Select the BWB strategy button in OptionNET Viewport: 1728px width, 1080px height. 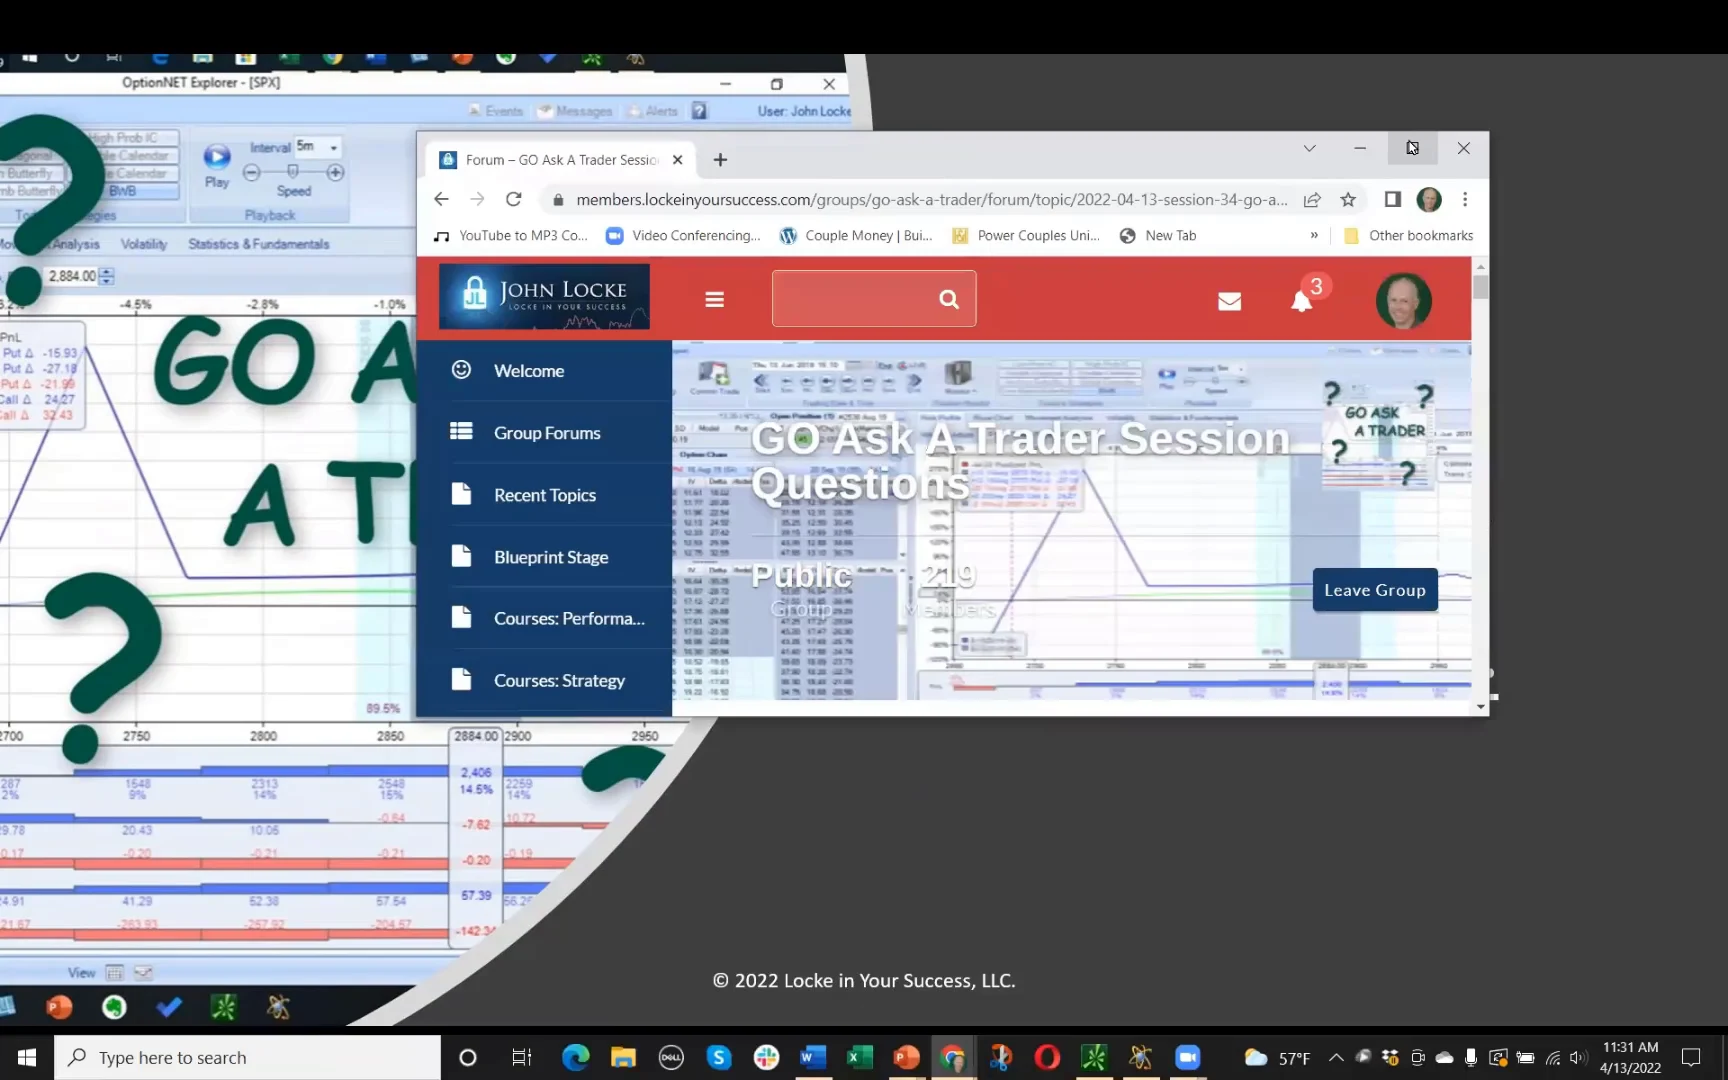point(123,191)
